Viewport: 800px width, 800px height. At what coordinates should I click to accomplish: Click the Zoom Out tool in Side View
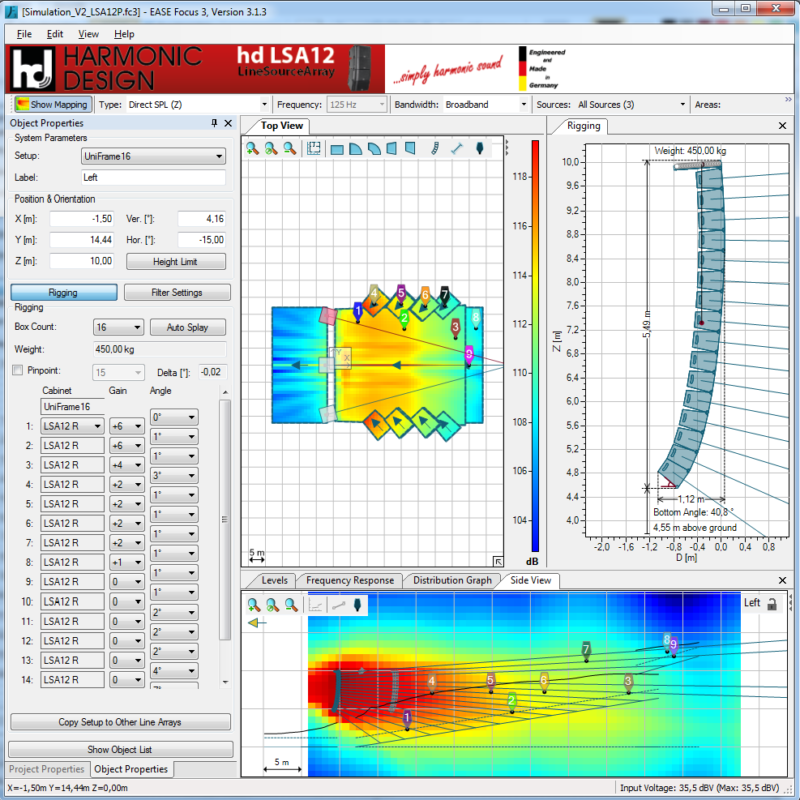[289, 605]
